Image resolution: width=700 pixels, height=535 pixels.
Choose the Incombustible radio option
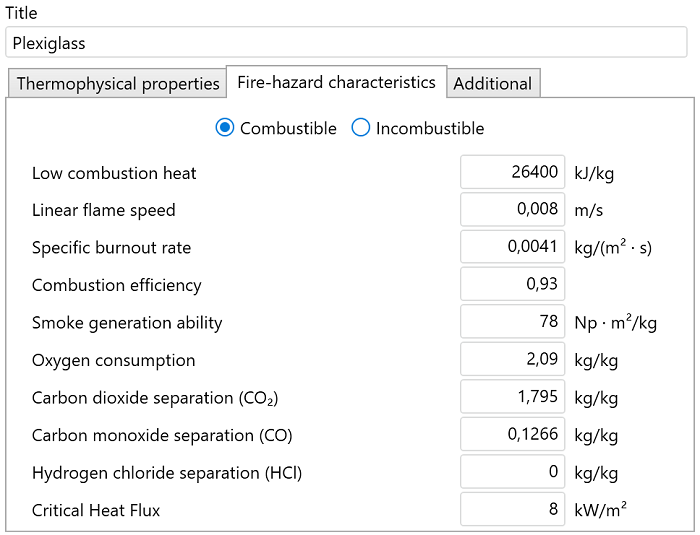tap(361, 128)
